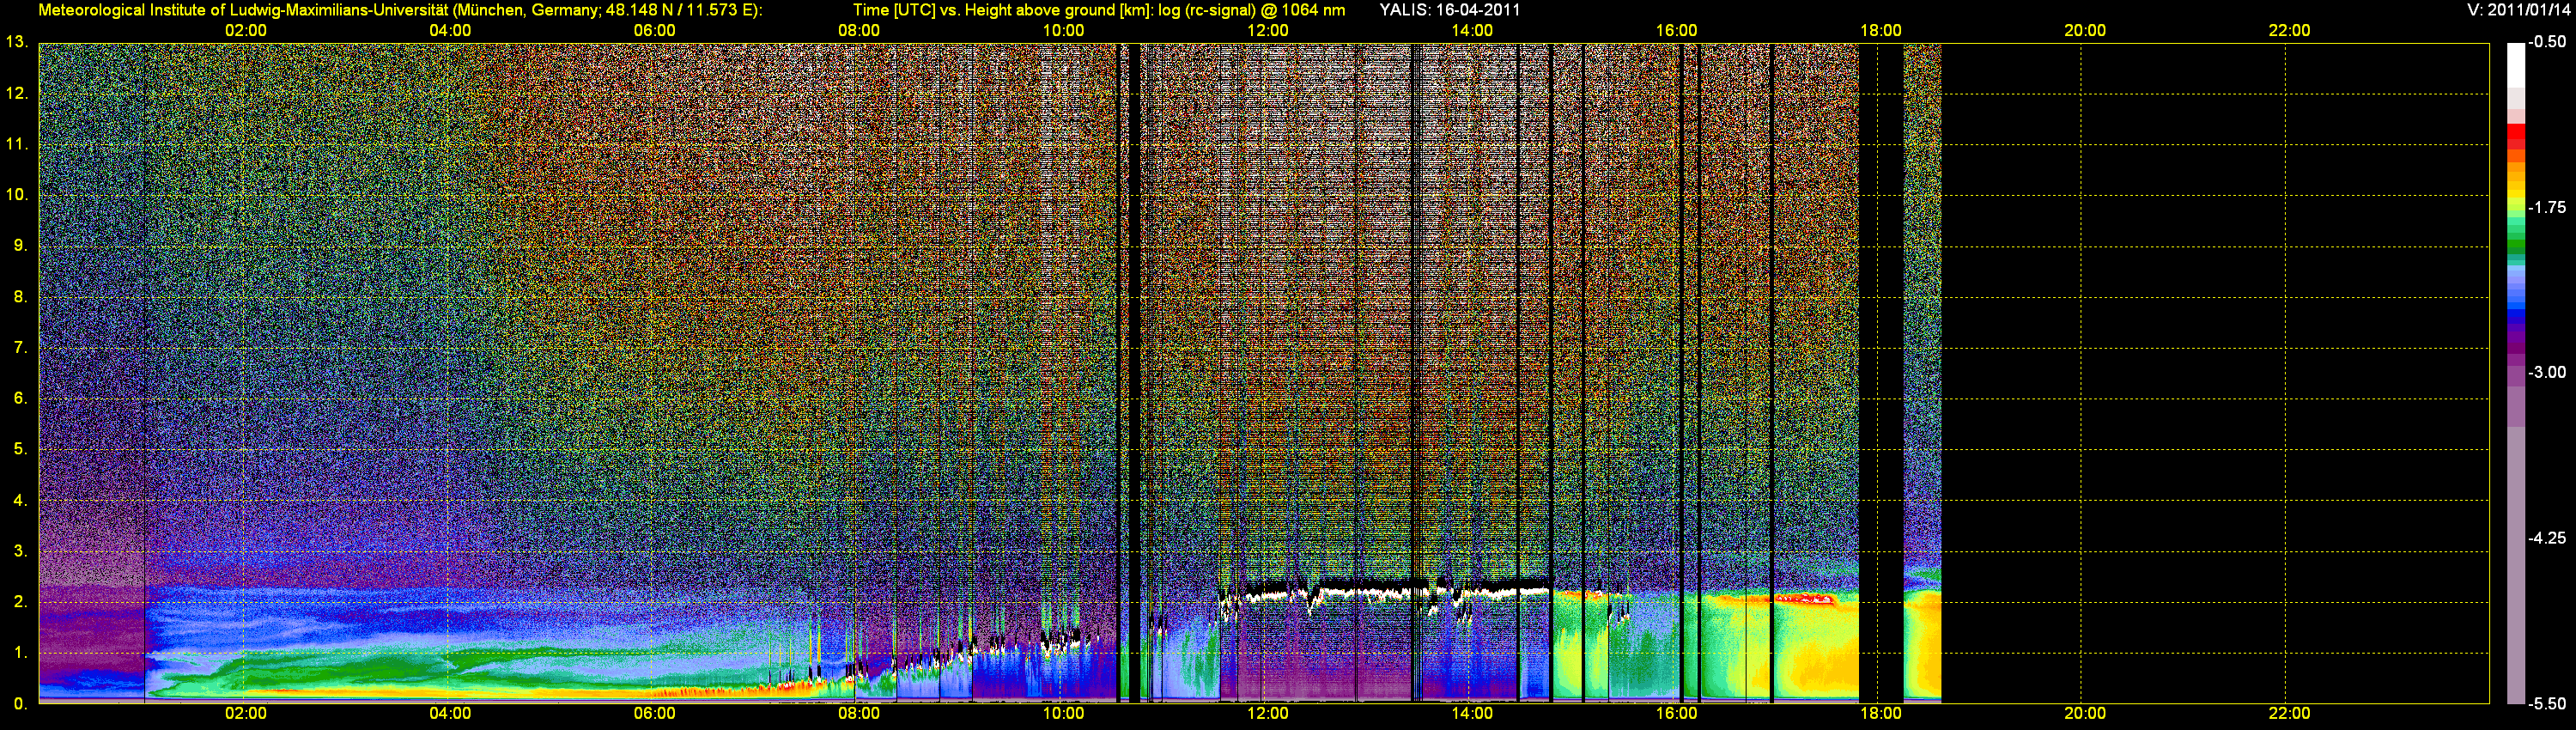This screenshot has width=2576, height=730.
Task: Select the 5. km height axis label
Action: click(20, 449)
